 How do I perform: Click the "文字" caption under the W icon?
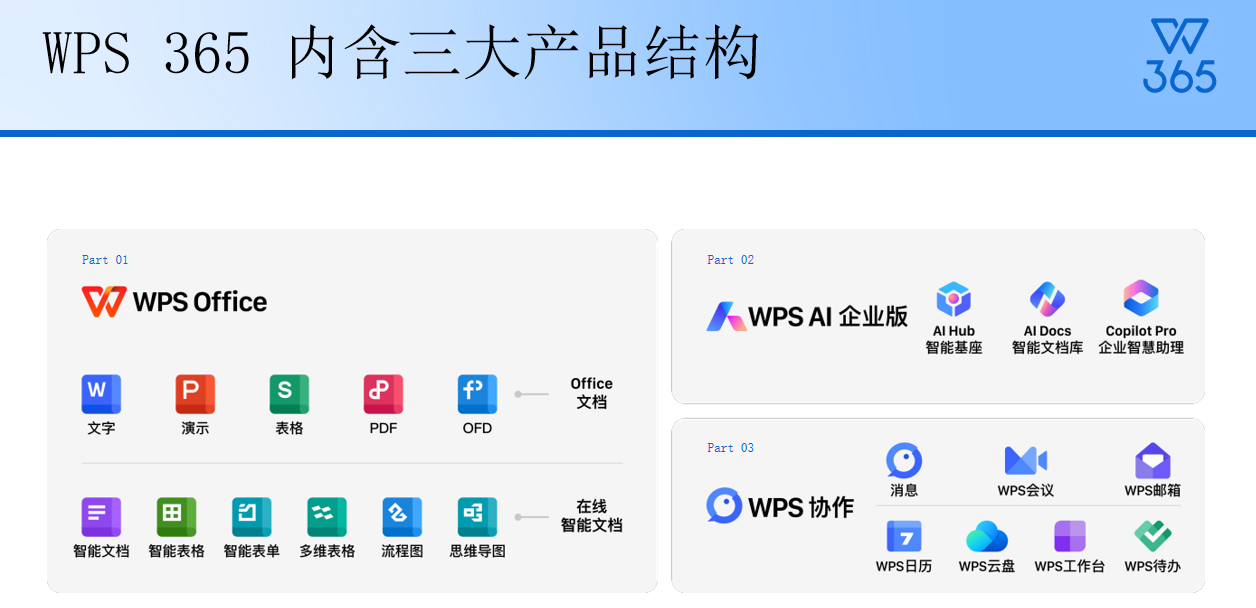pyautogui.click(x=101, y=428)
